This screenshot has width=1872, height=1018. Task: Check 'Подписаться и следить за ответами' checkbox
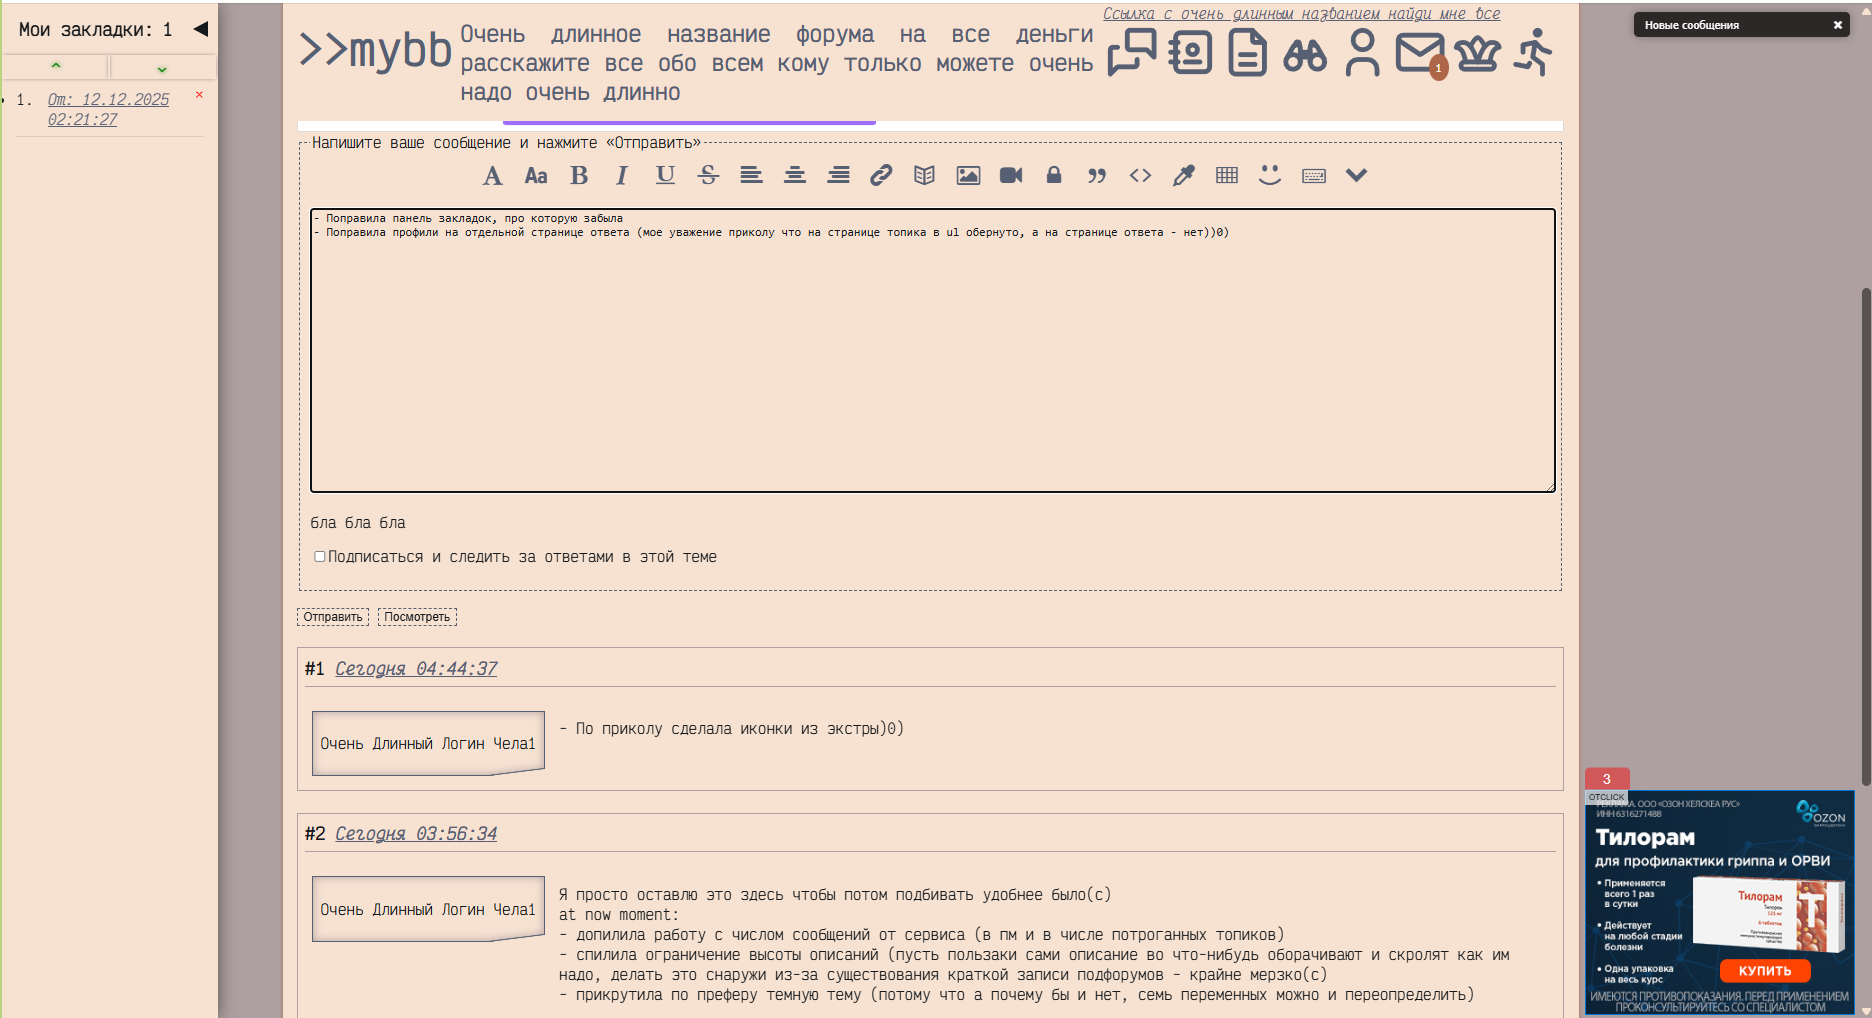click(320, 557)
